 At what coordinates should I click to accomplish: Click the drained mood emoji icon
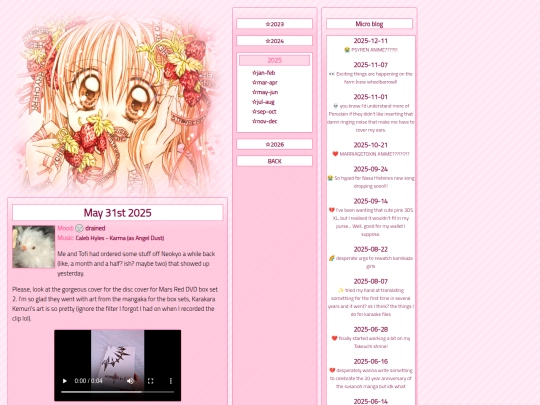tap(79, 228)
